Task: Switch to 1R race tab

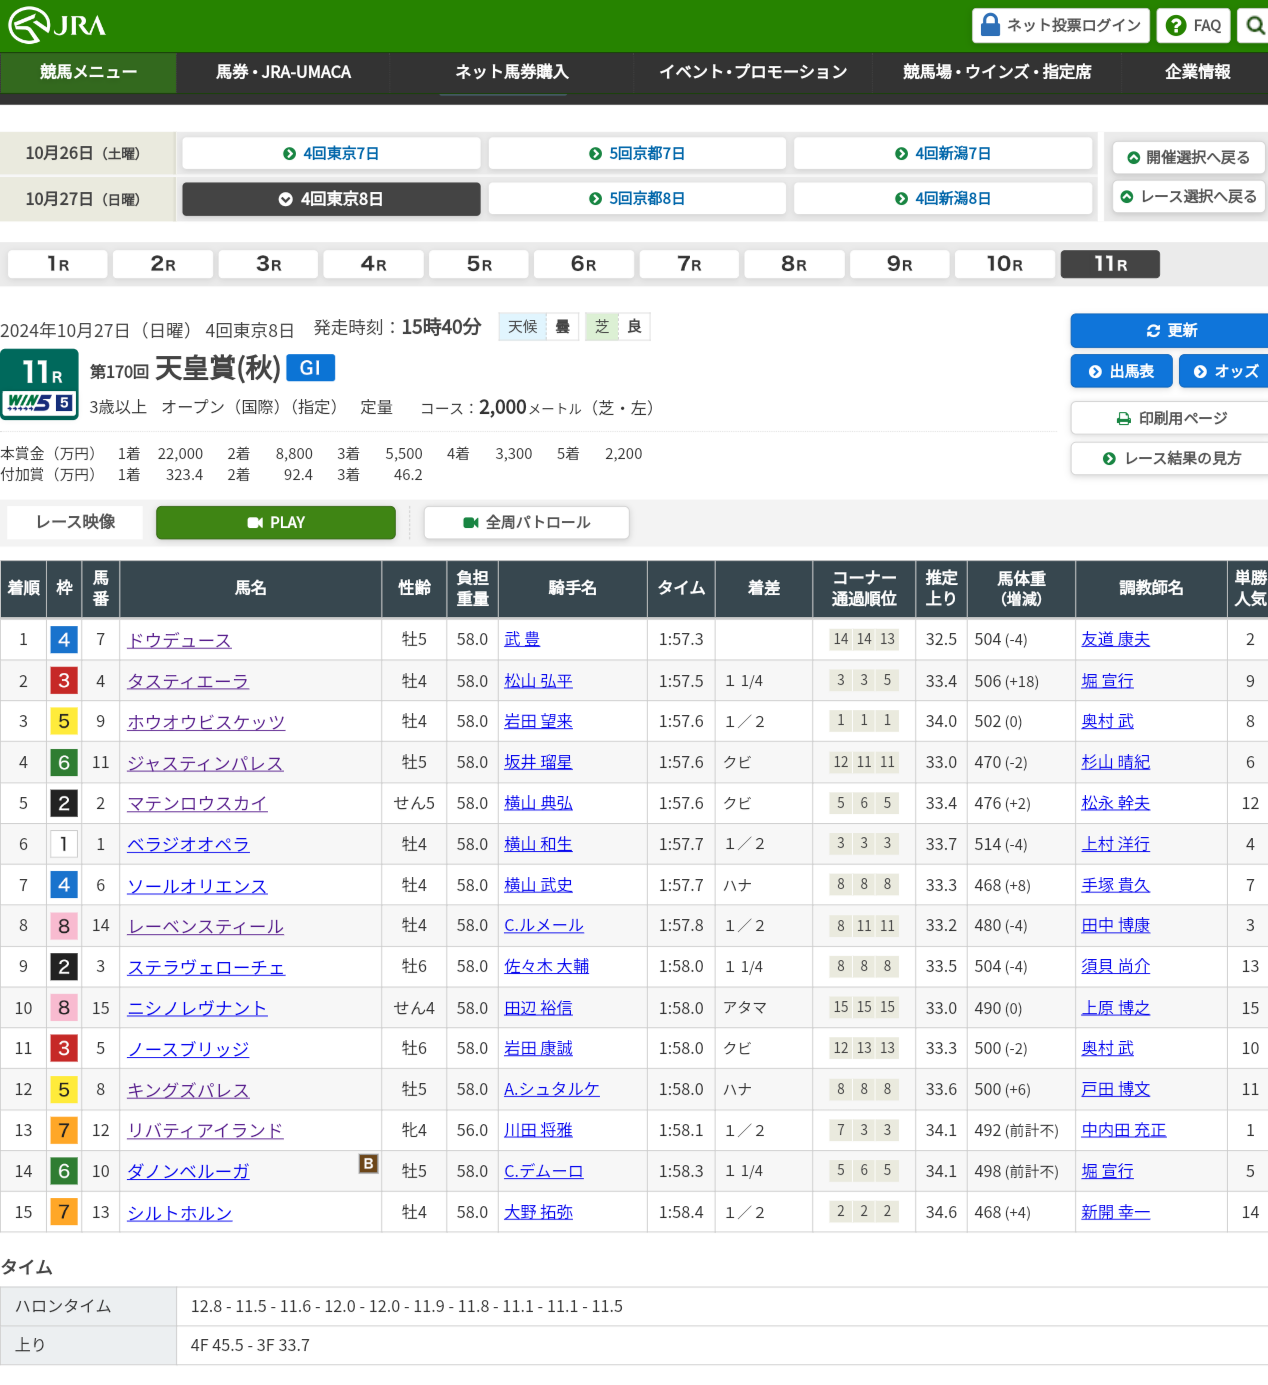Action: point(58,264)
